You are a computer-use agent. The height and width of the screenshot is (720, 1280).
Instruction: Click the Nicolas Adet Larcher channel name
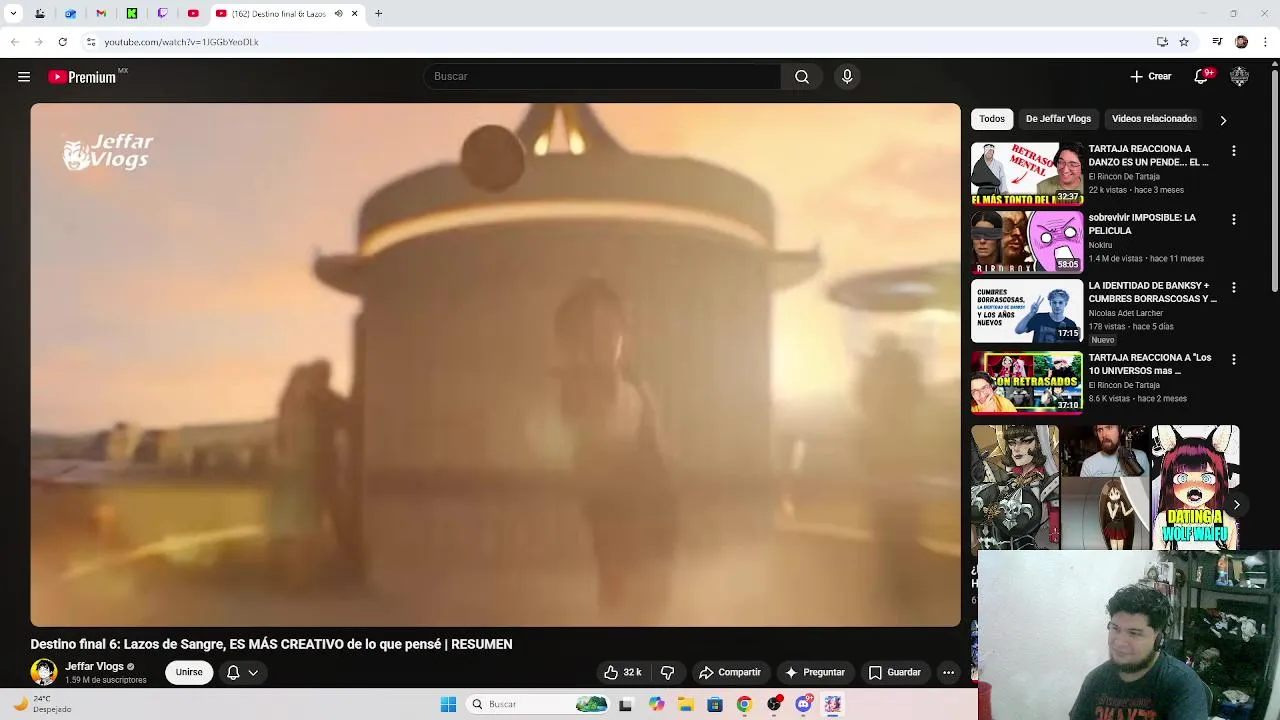[1126, 313]
